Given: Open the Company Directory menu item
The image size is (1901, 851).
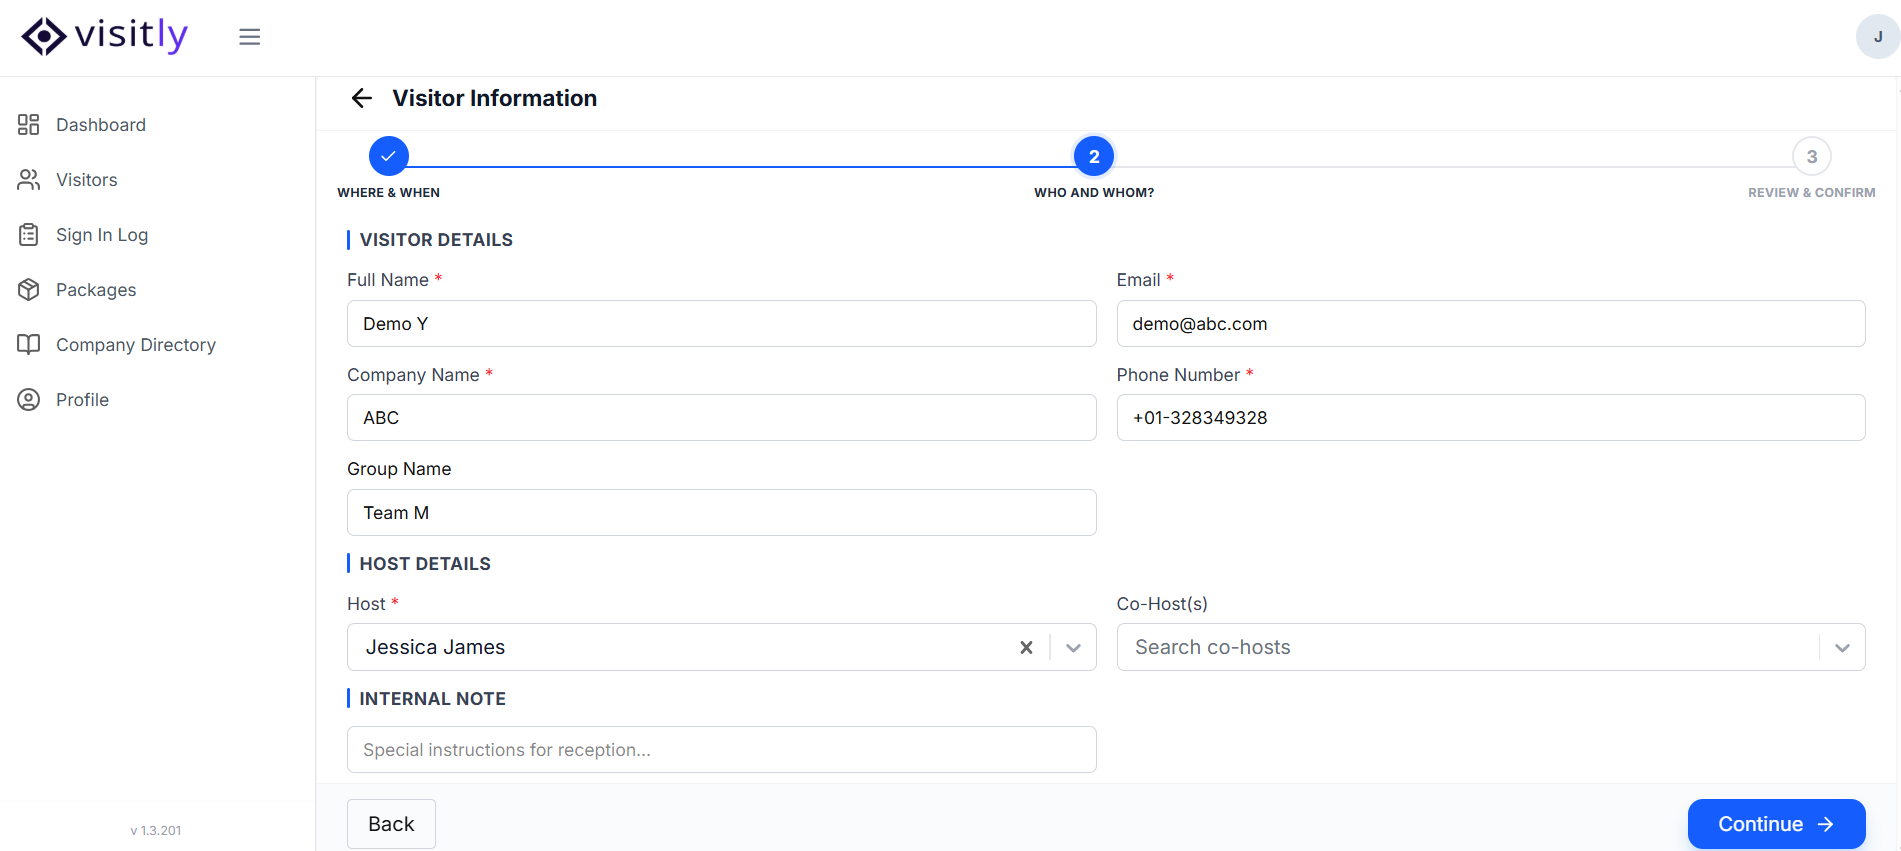Looking at the screenshot, I should (x=136, y=345).
